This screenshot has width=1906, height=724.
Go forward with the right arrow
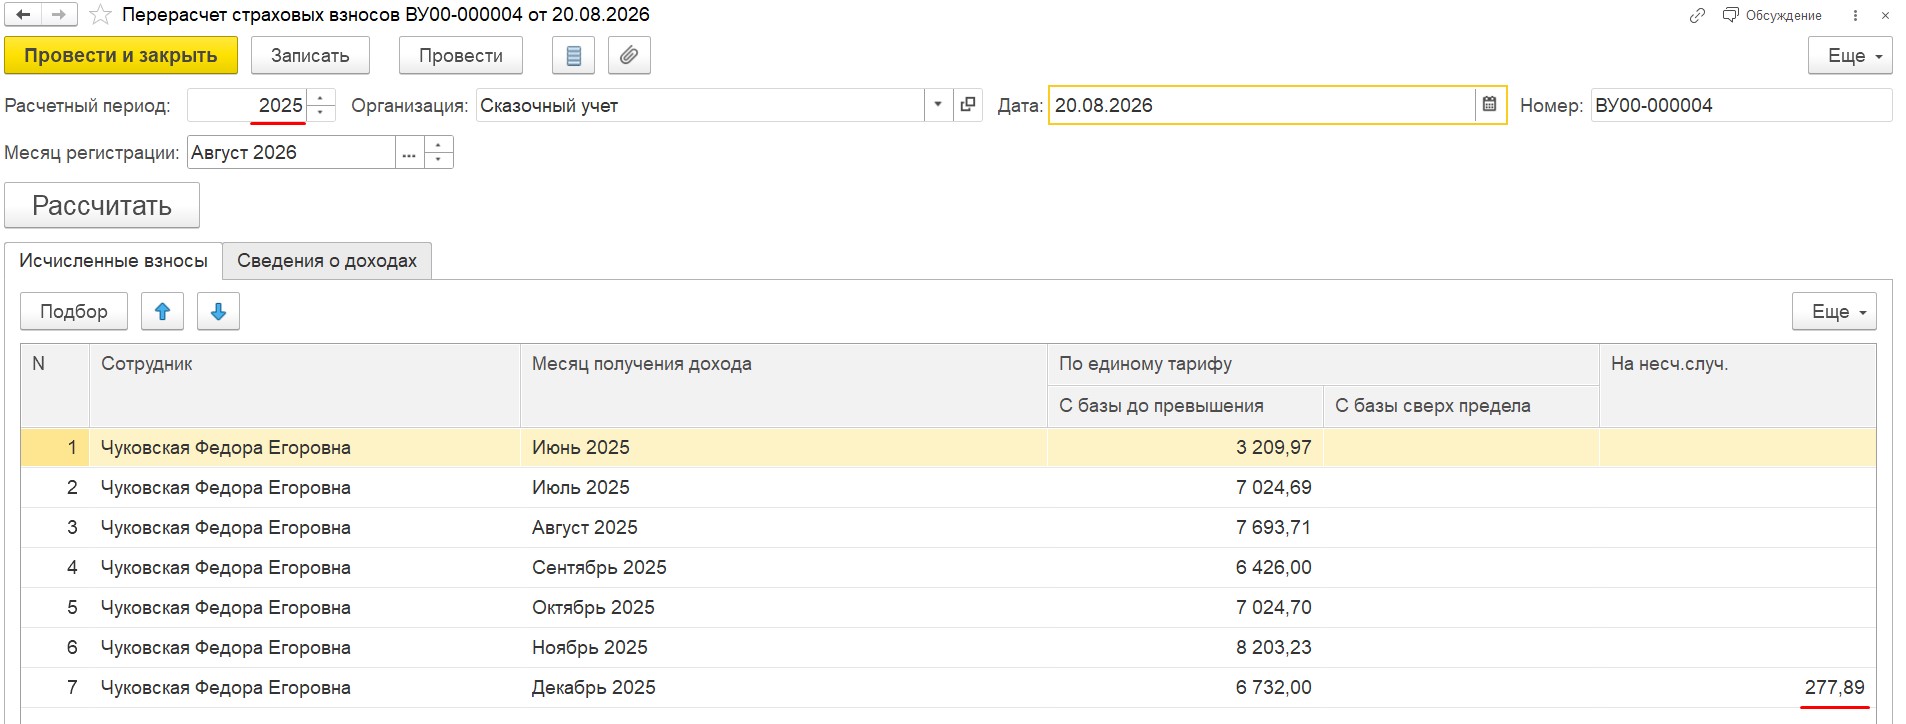pos(58,15)
